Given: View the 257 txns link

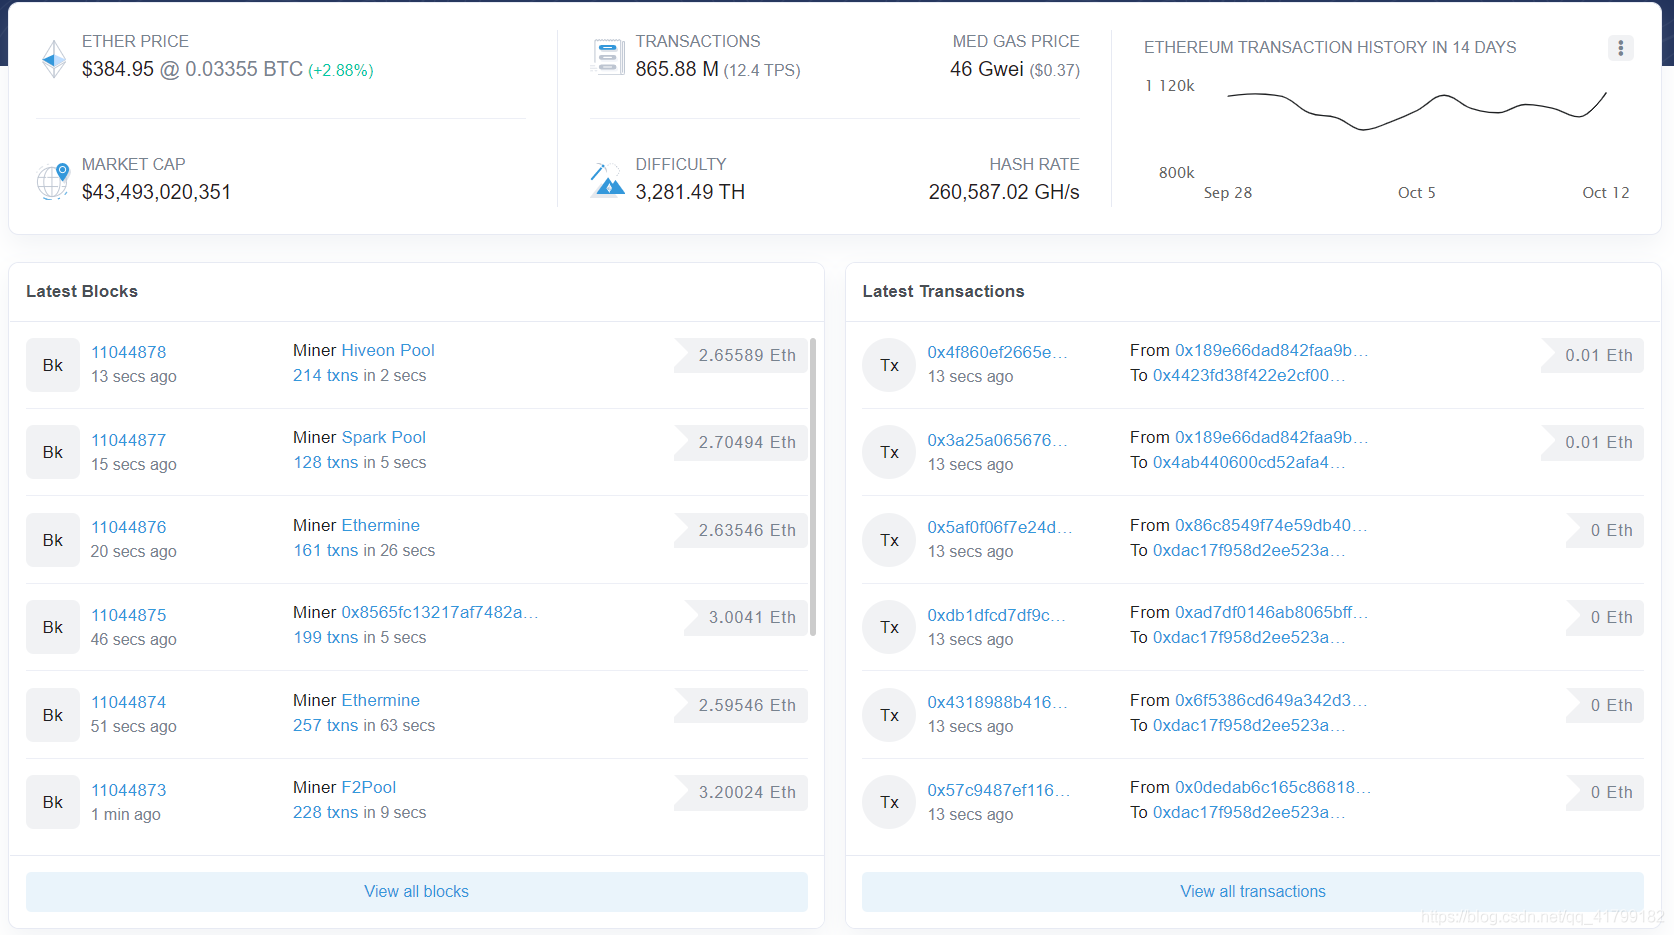Looking at the screenshot, I should (325, 725).
